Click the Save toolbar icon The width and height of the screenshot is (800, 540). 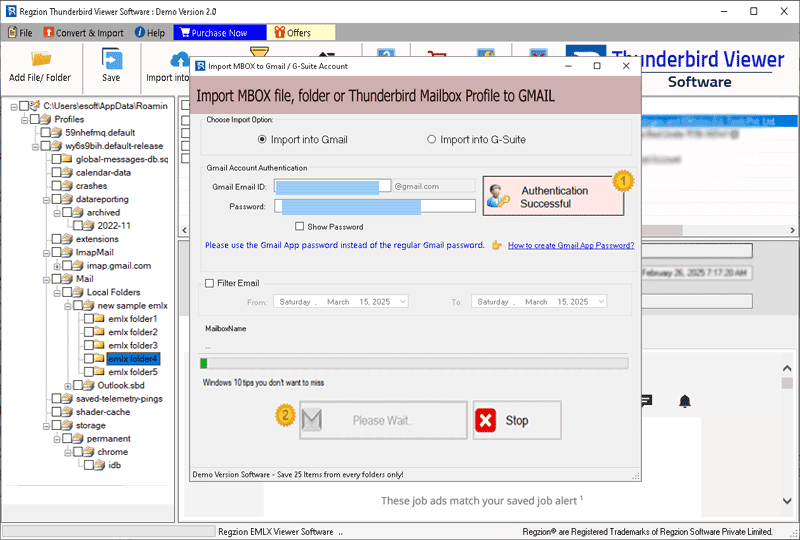click(x=111, y=58)
